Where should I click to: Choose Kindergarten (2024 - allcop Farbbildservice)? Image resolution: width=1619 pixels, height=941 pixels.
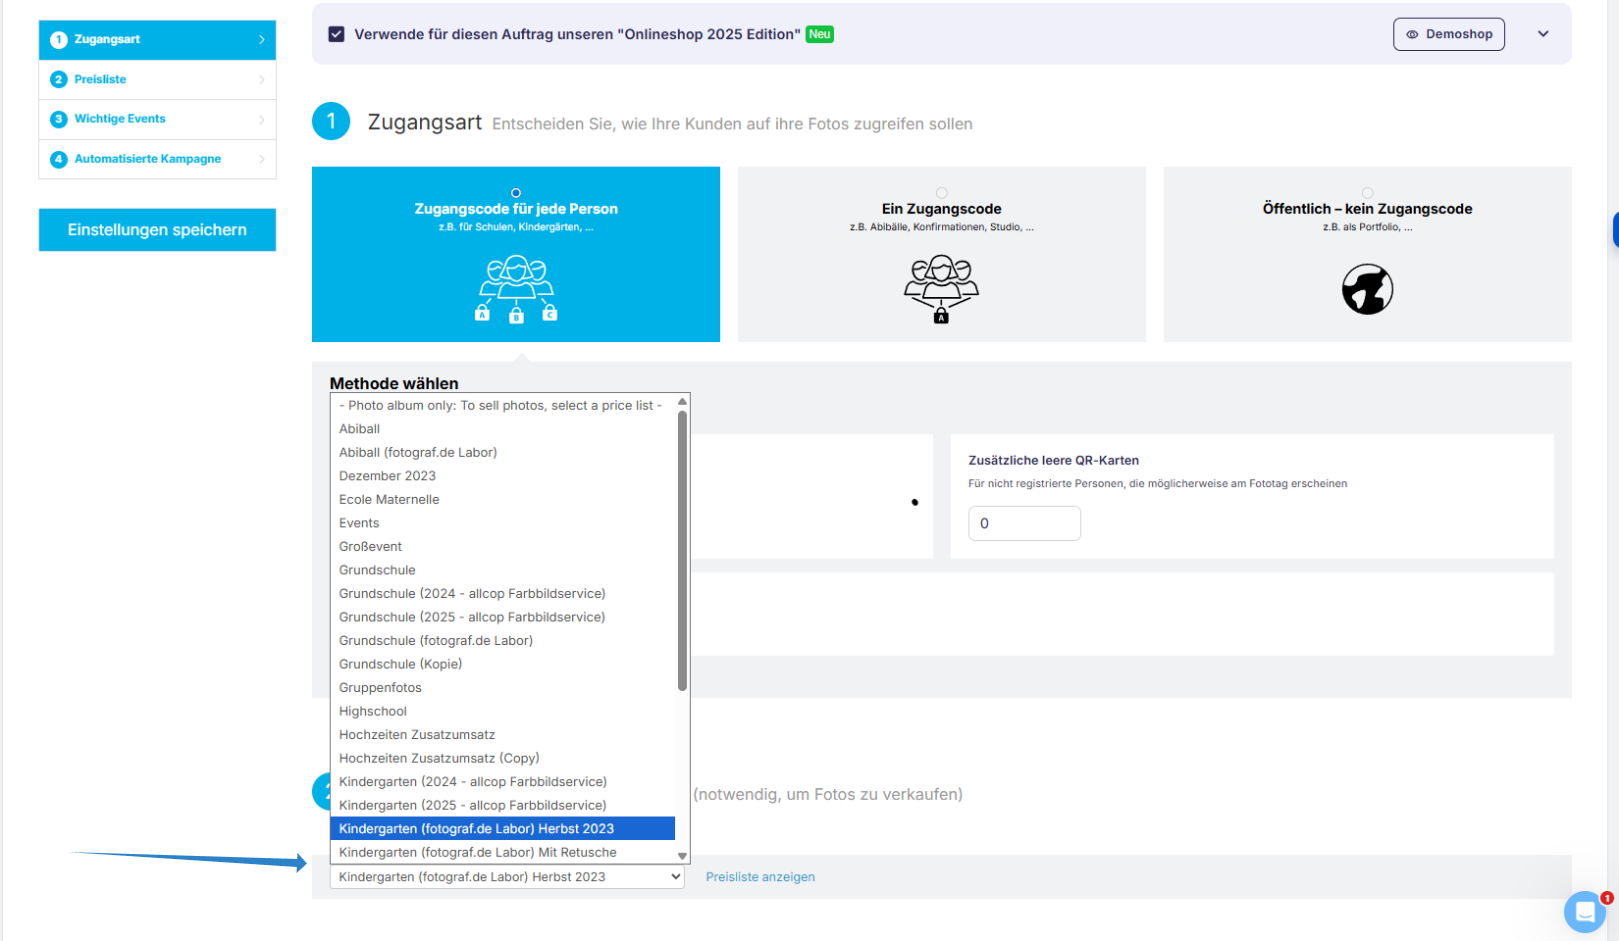click(x=503, y=781)
